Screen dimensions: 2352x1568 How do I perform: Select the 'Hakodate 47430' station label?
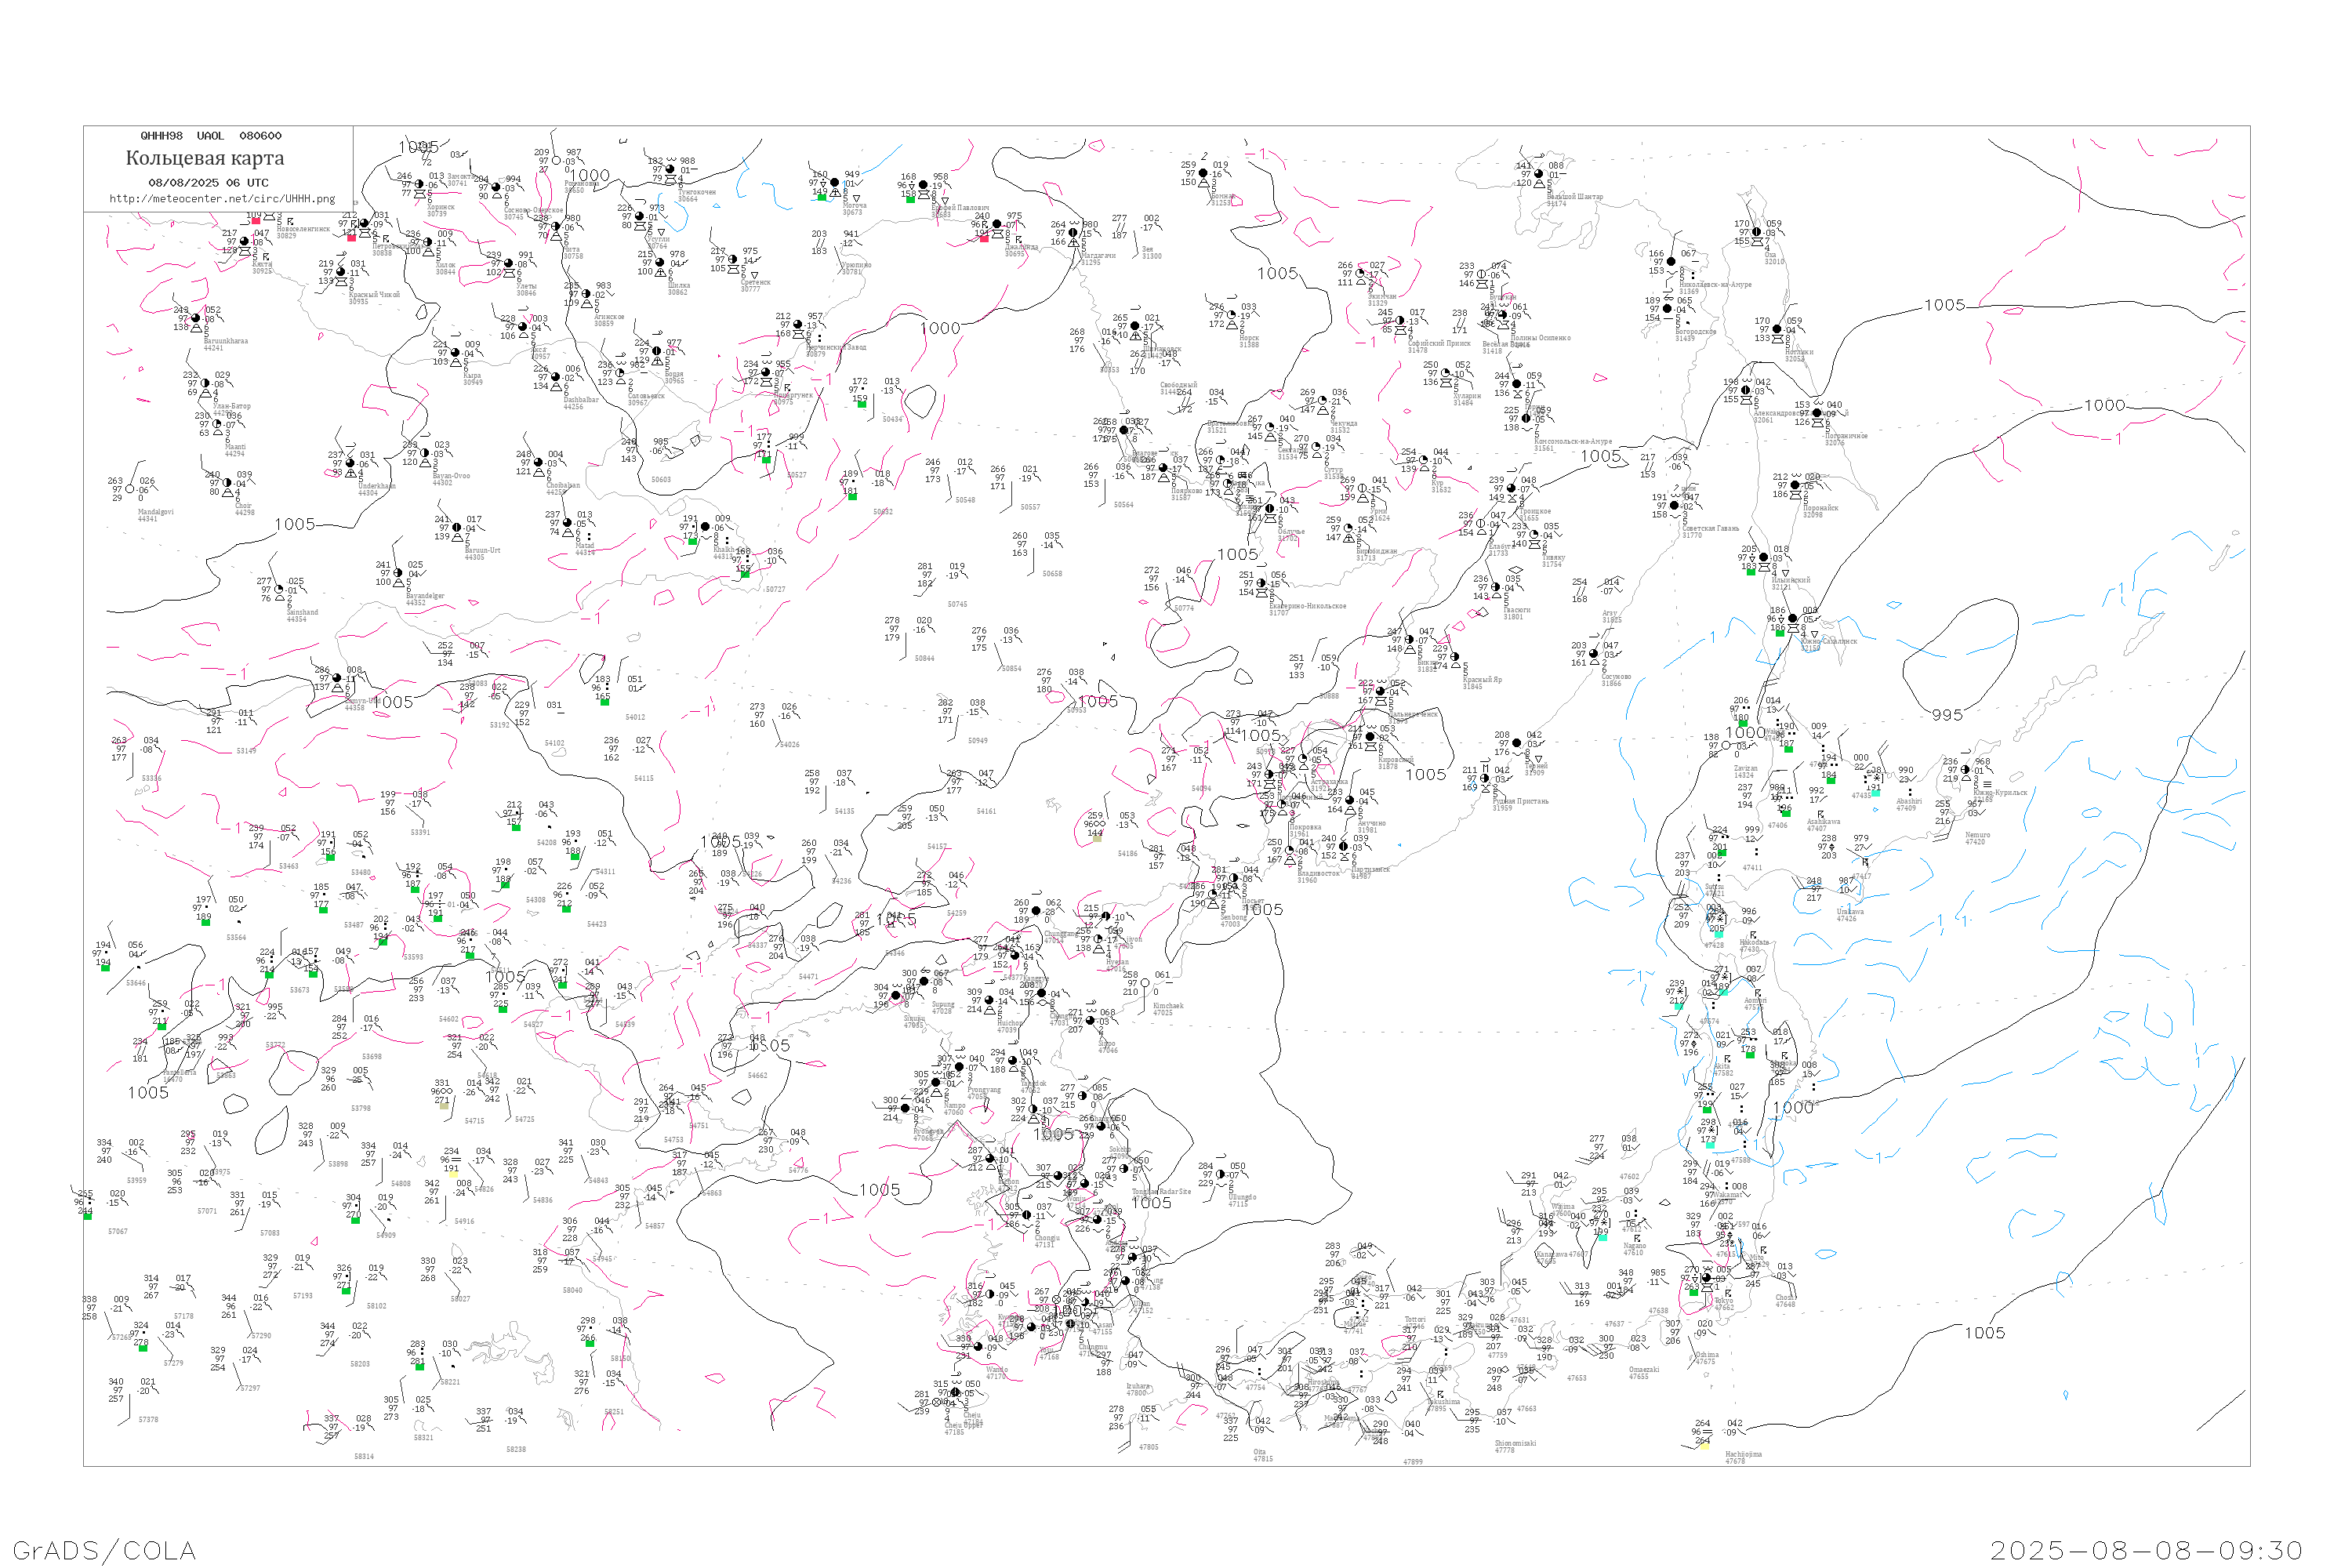pyautogui.click(x=1754, y=946)
